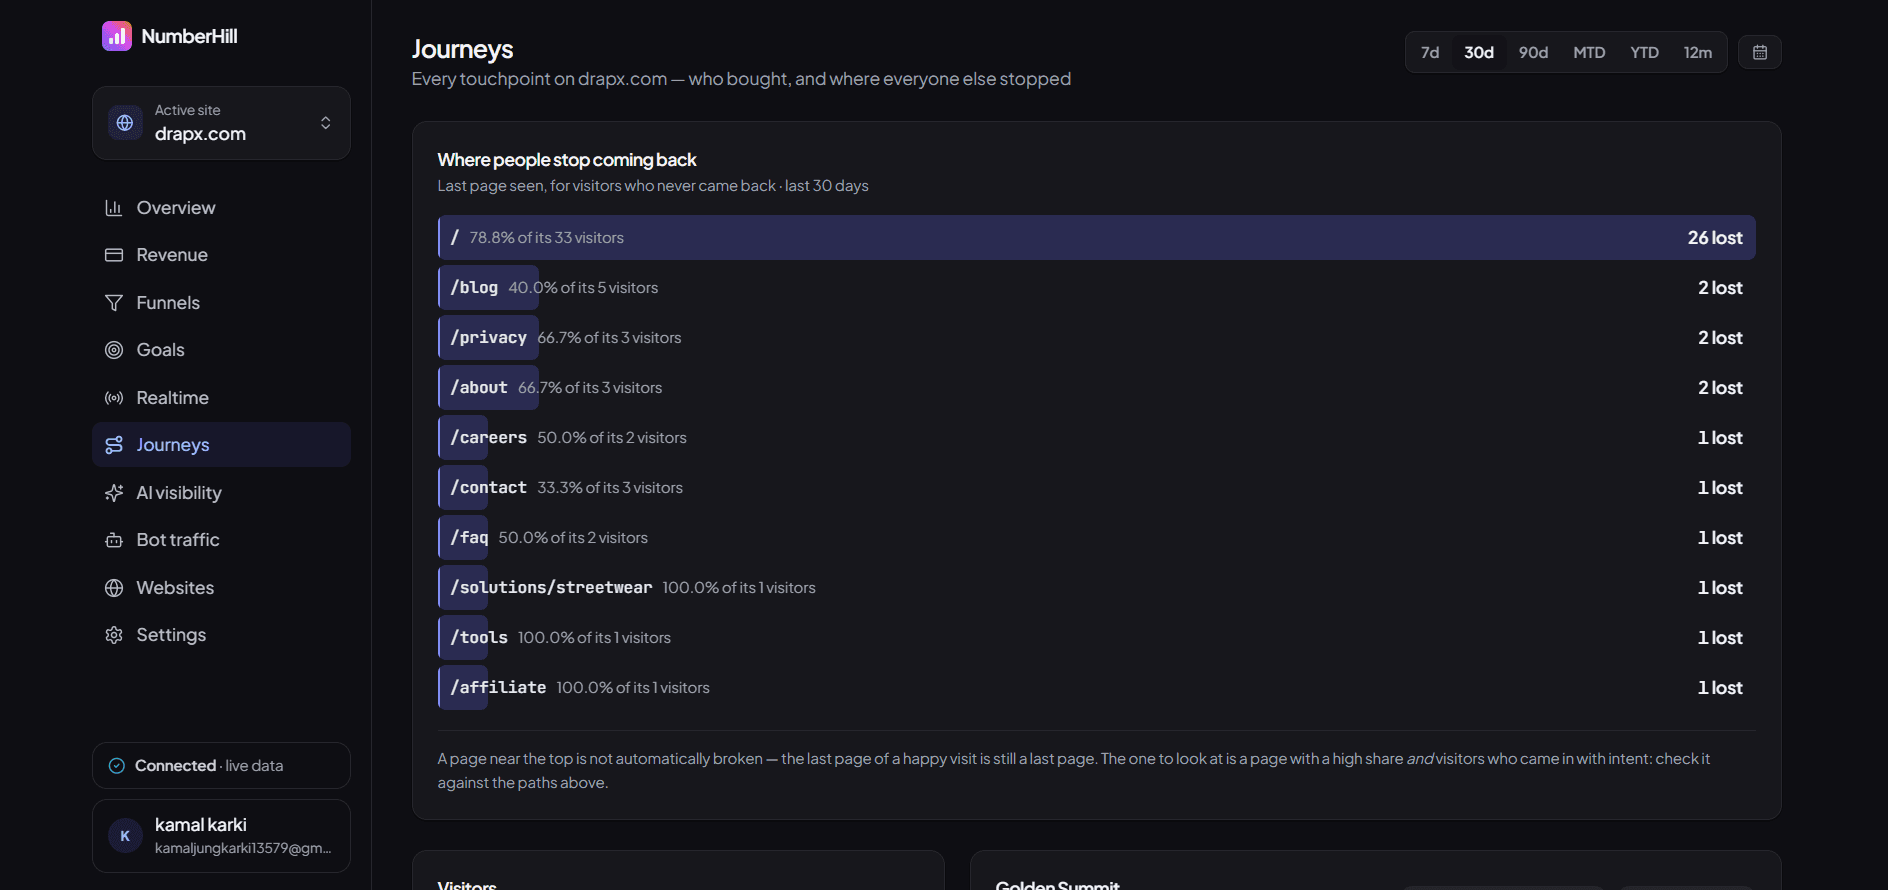Open the AI visibility sparkle icon
This screenshot has height=890, width=1888.
click(114, 493)
